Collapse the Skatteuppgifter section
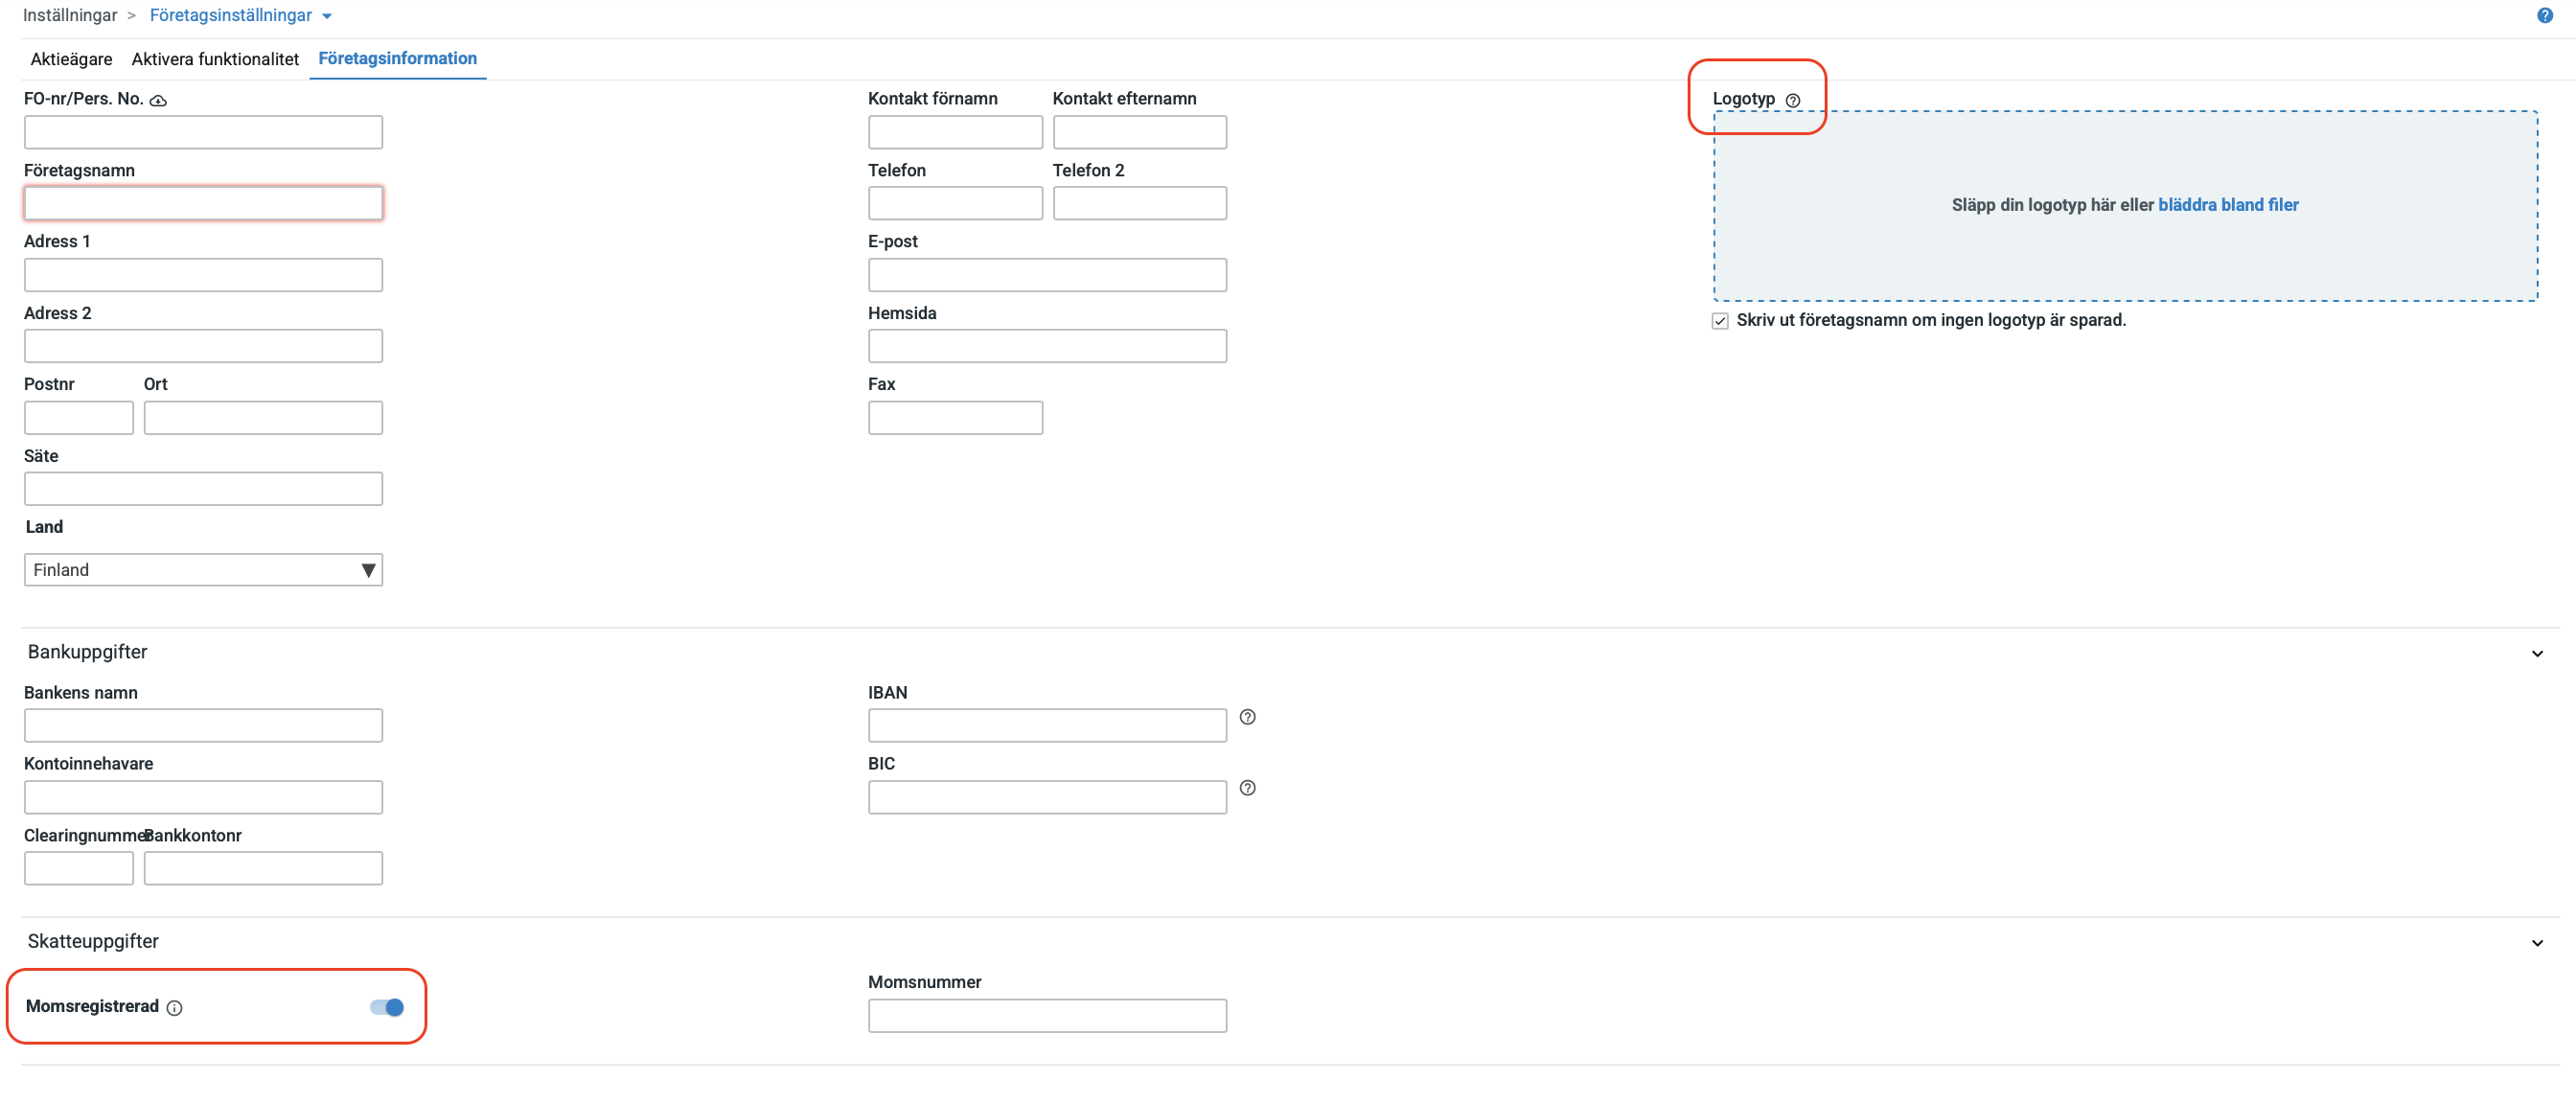The width and height of the screenshot is (2576, 1104). (2536, 943)
